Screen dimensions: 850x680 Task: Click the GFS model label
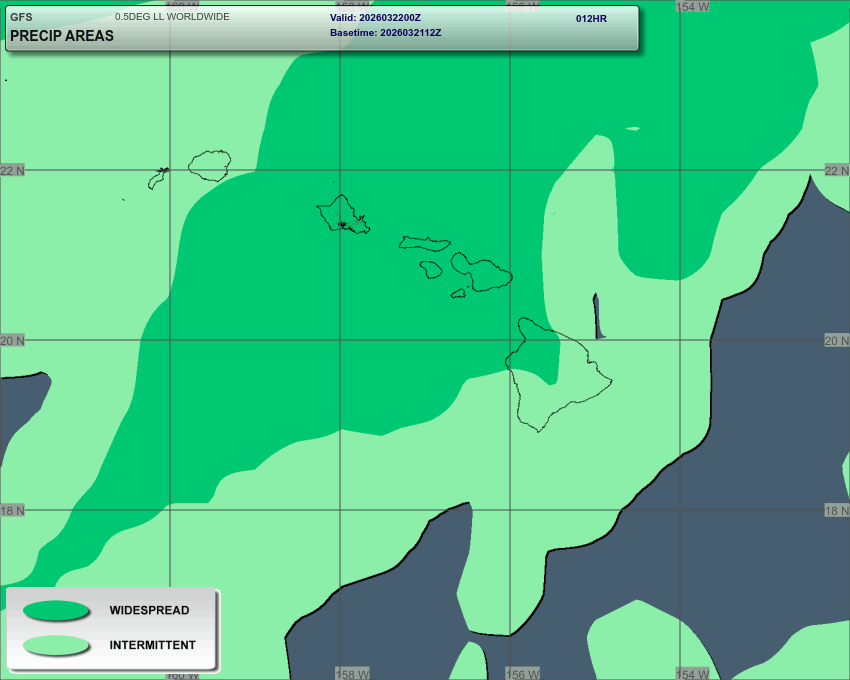point(21,17)
